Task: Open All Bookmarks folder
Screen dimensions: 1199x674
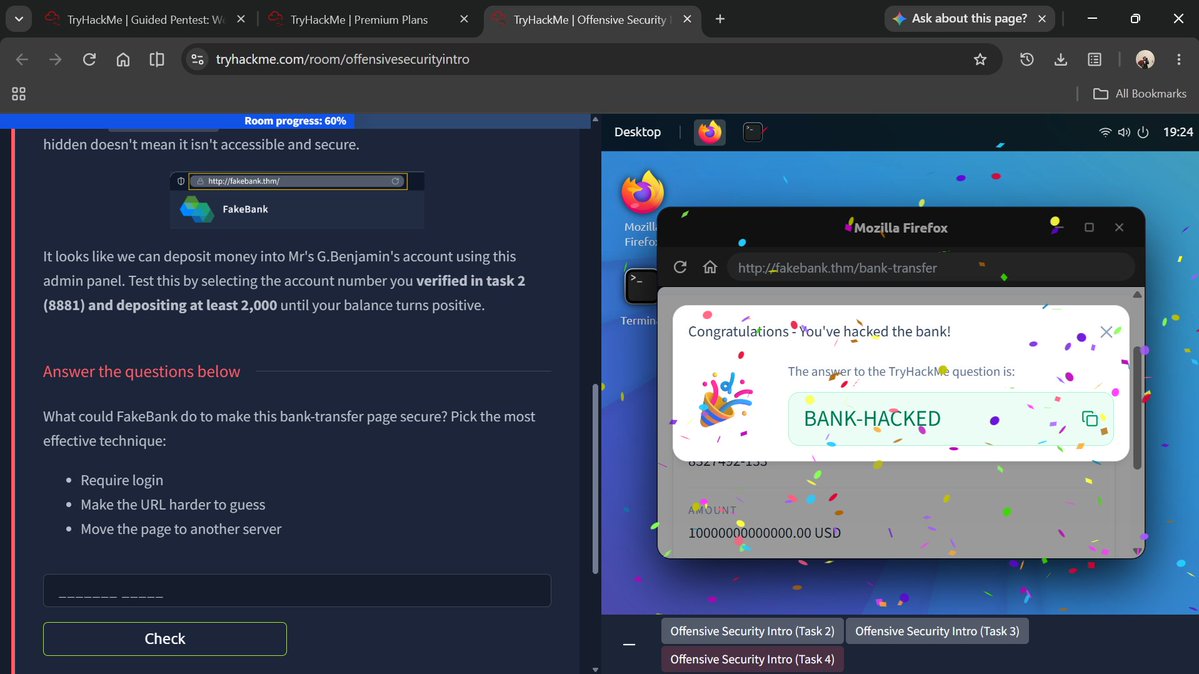Action: pos(1139,93)
